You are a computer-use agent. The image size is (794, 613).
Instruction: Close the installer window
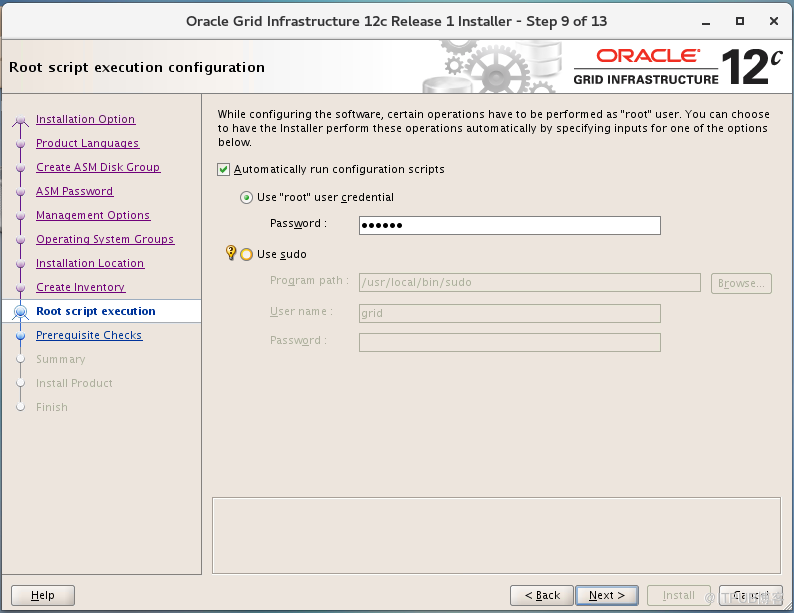click(x=774, y=21)
